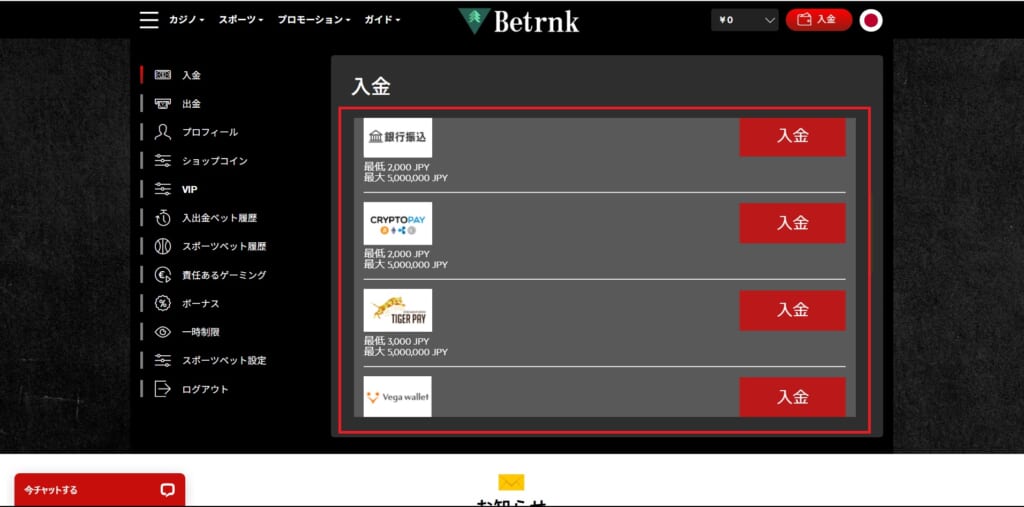Open ボーナス in the sidebar
1024x507 pixels.
(201, 303)
